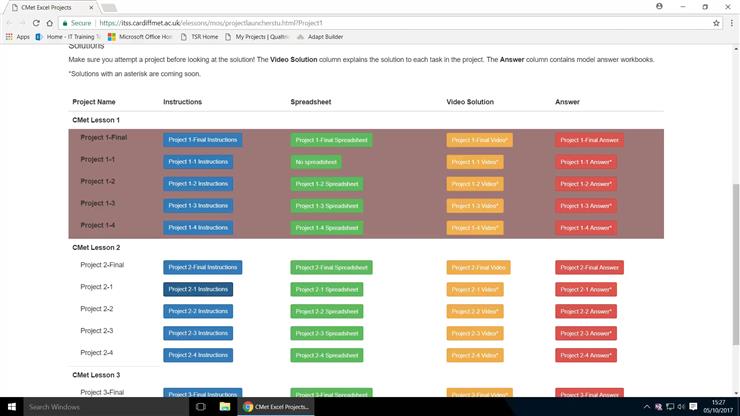Open Adapt Builder bookmark

320,37
